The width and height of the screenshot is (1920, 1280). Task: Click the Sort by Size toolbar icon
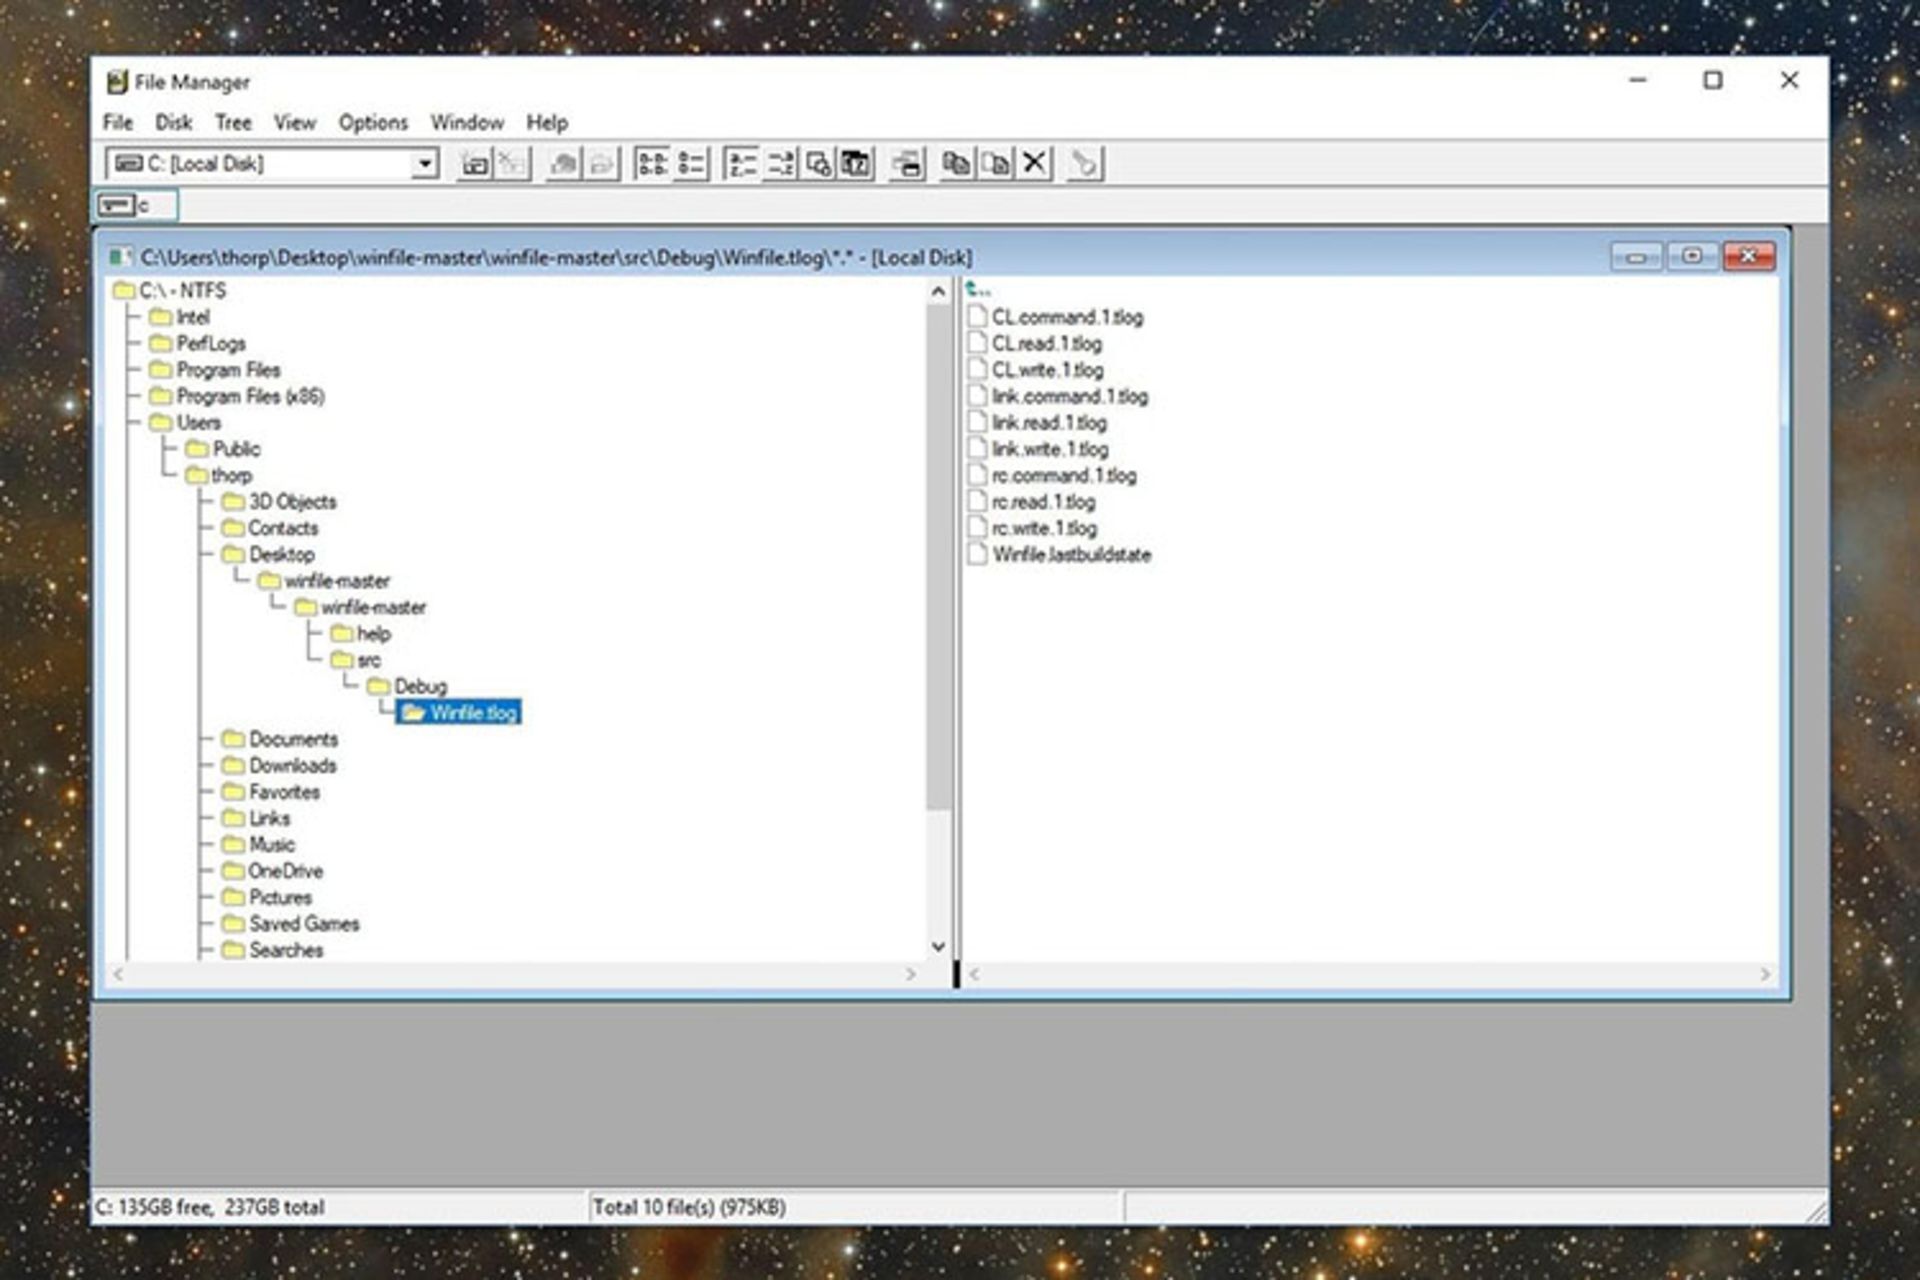point(818,164)
